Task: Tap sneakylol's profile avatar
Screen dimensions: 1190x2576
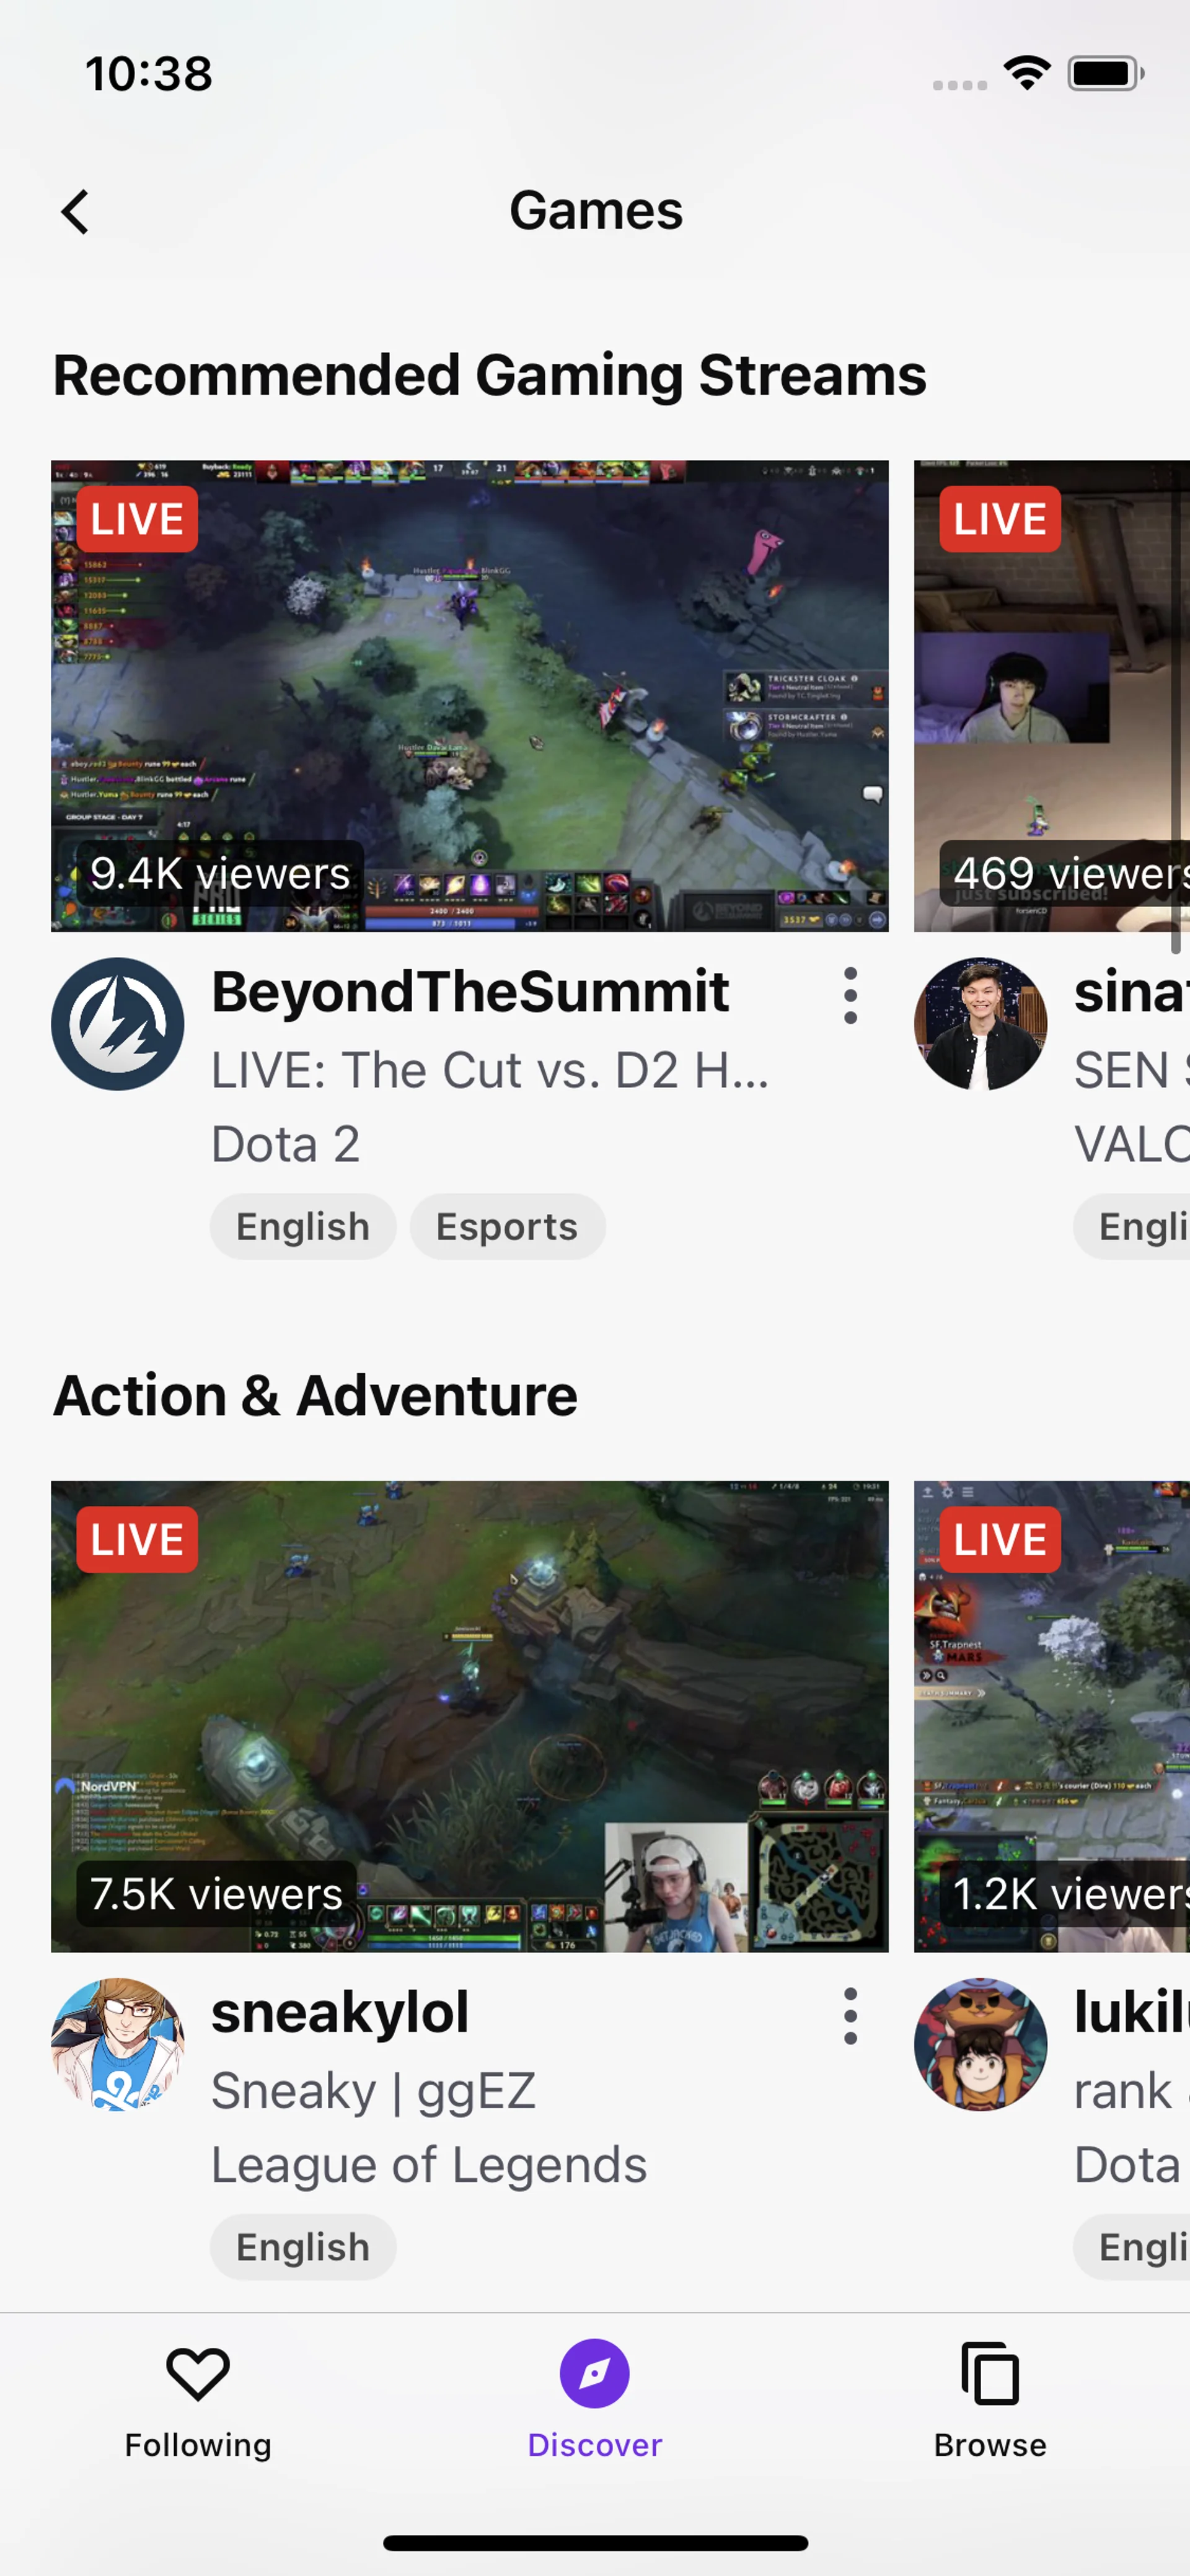Action: (x=118, y=2044)
